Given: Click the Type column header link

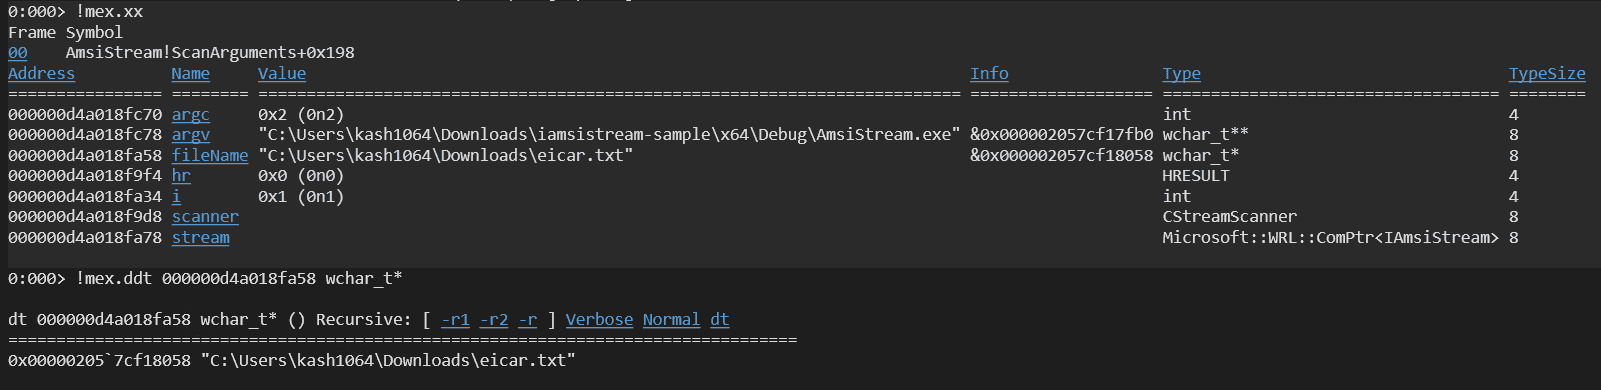Looking at the screenshot, I should tap(1181, 74).
